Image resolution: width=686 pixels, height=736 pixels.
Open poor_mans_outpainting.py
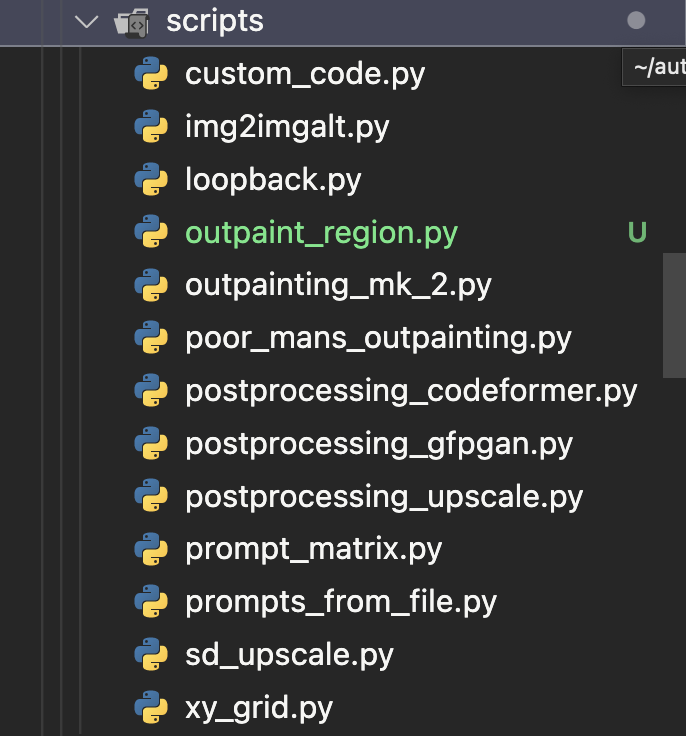point(378,338)
